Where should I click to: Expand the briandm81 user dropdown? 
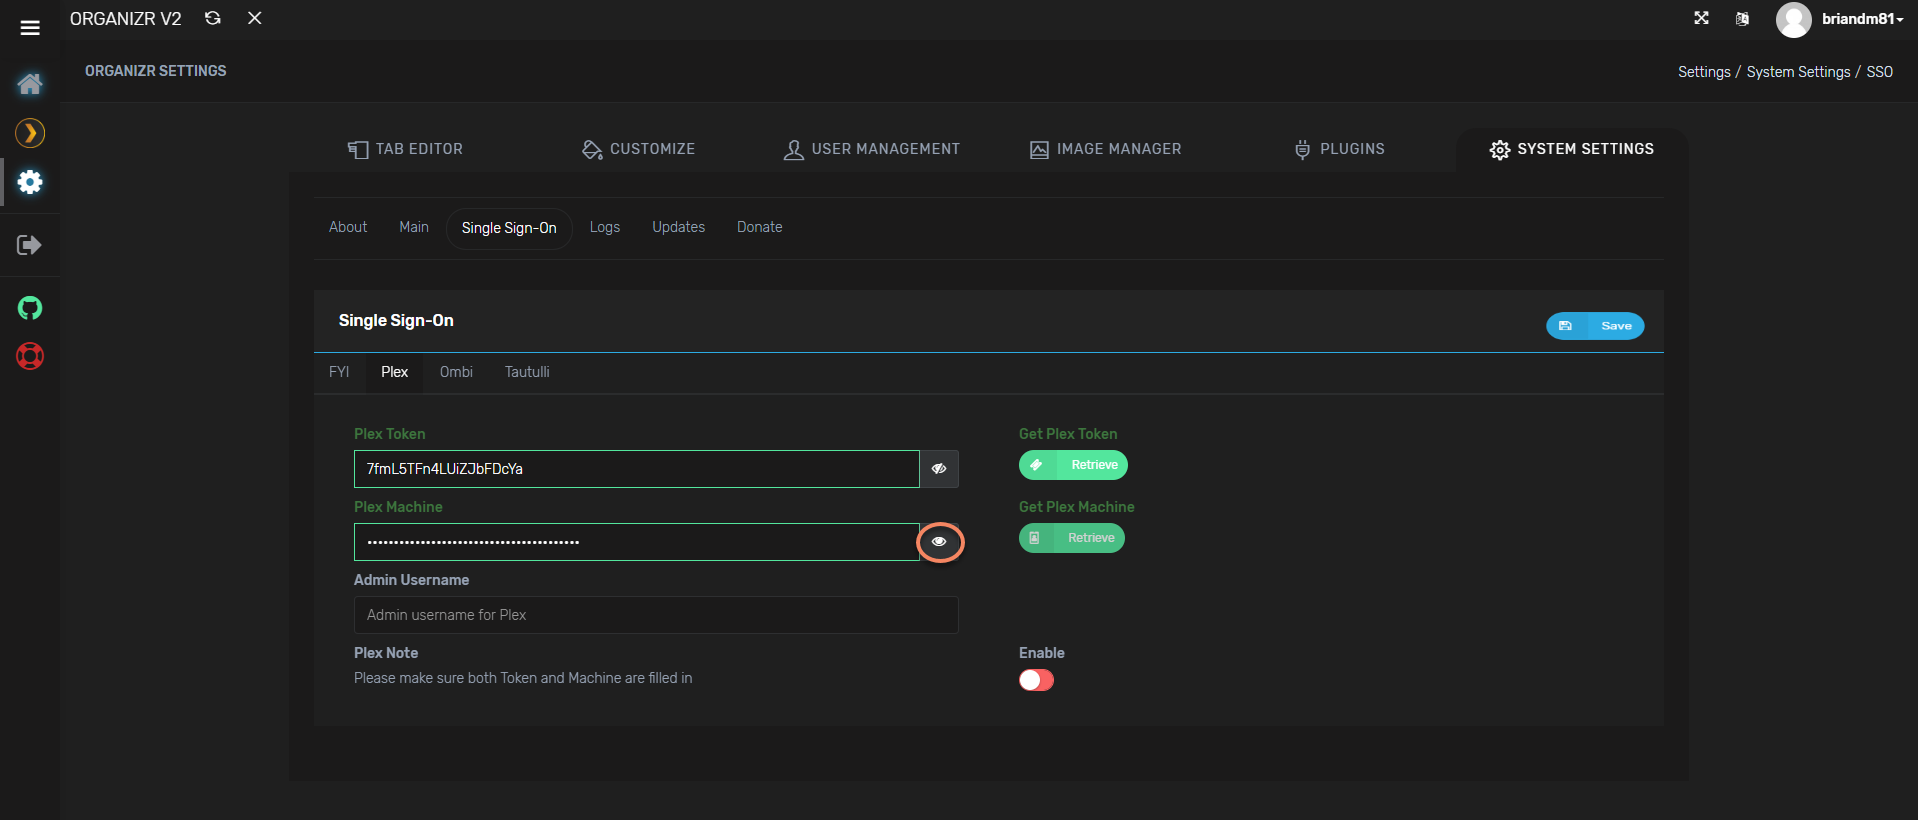tap(1862, 19)
